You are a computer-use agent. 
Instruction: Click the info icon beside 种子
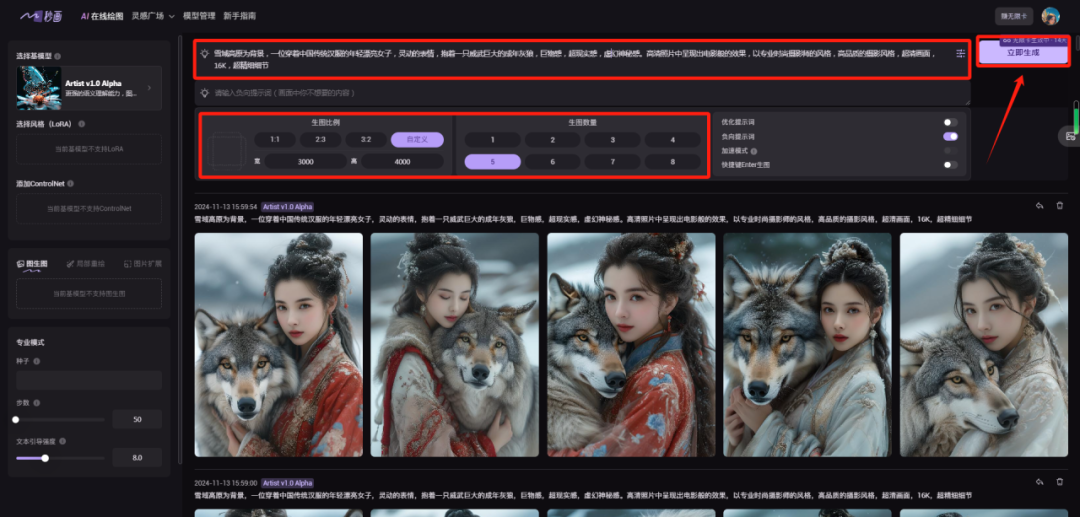(37, 361)
